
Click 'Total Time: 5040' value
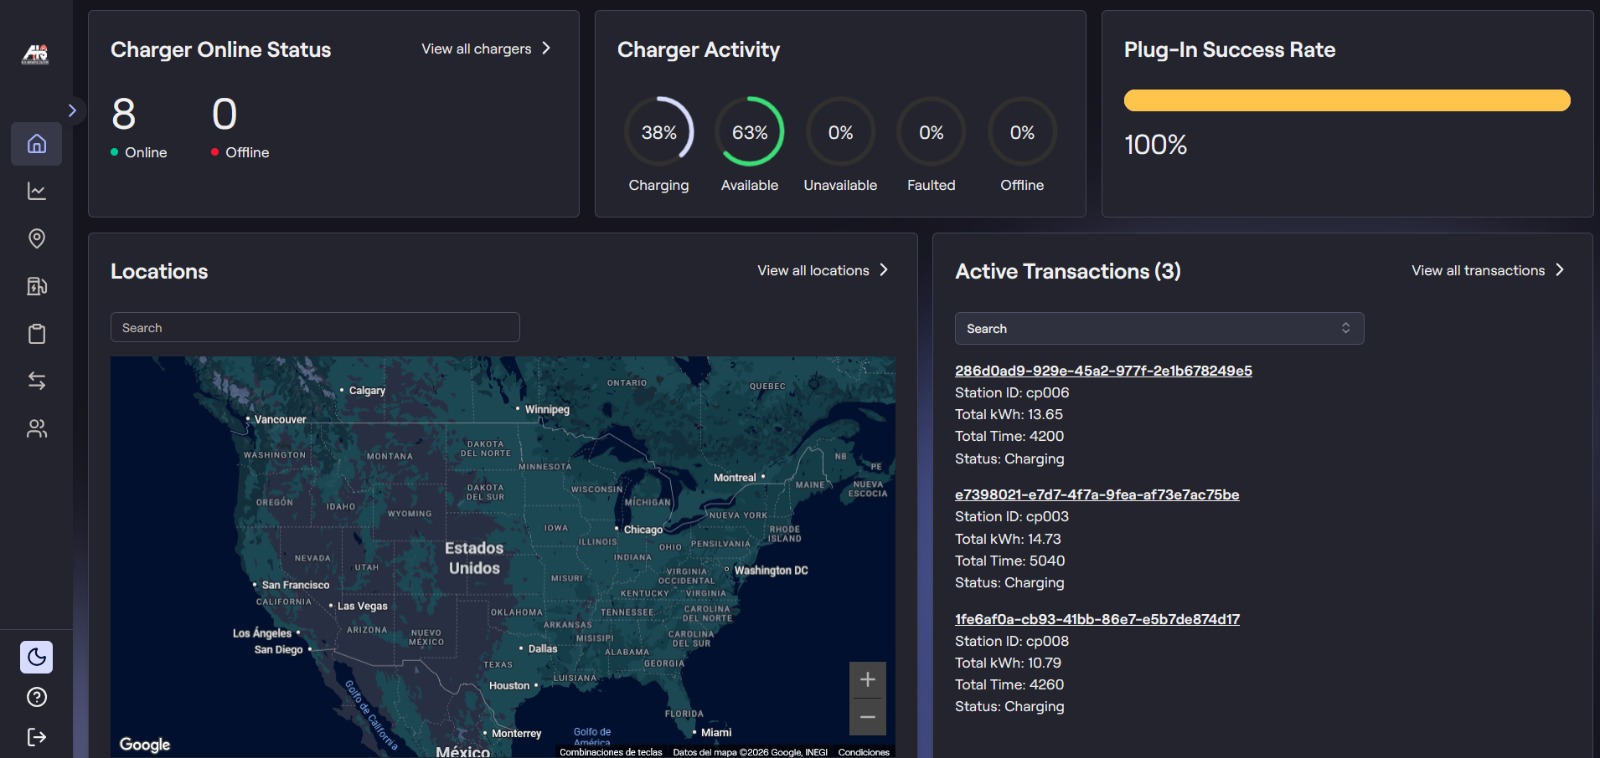pos(1010,560)
